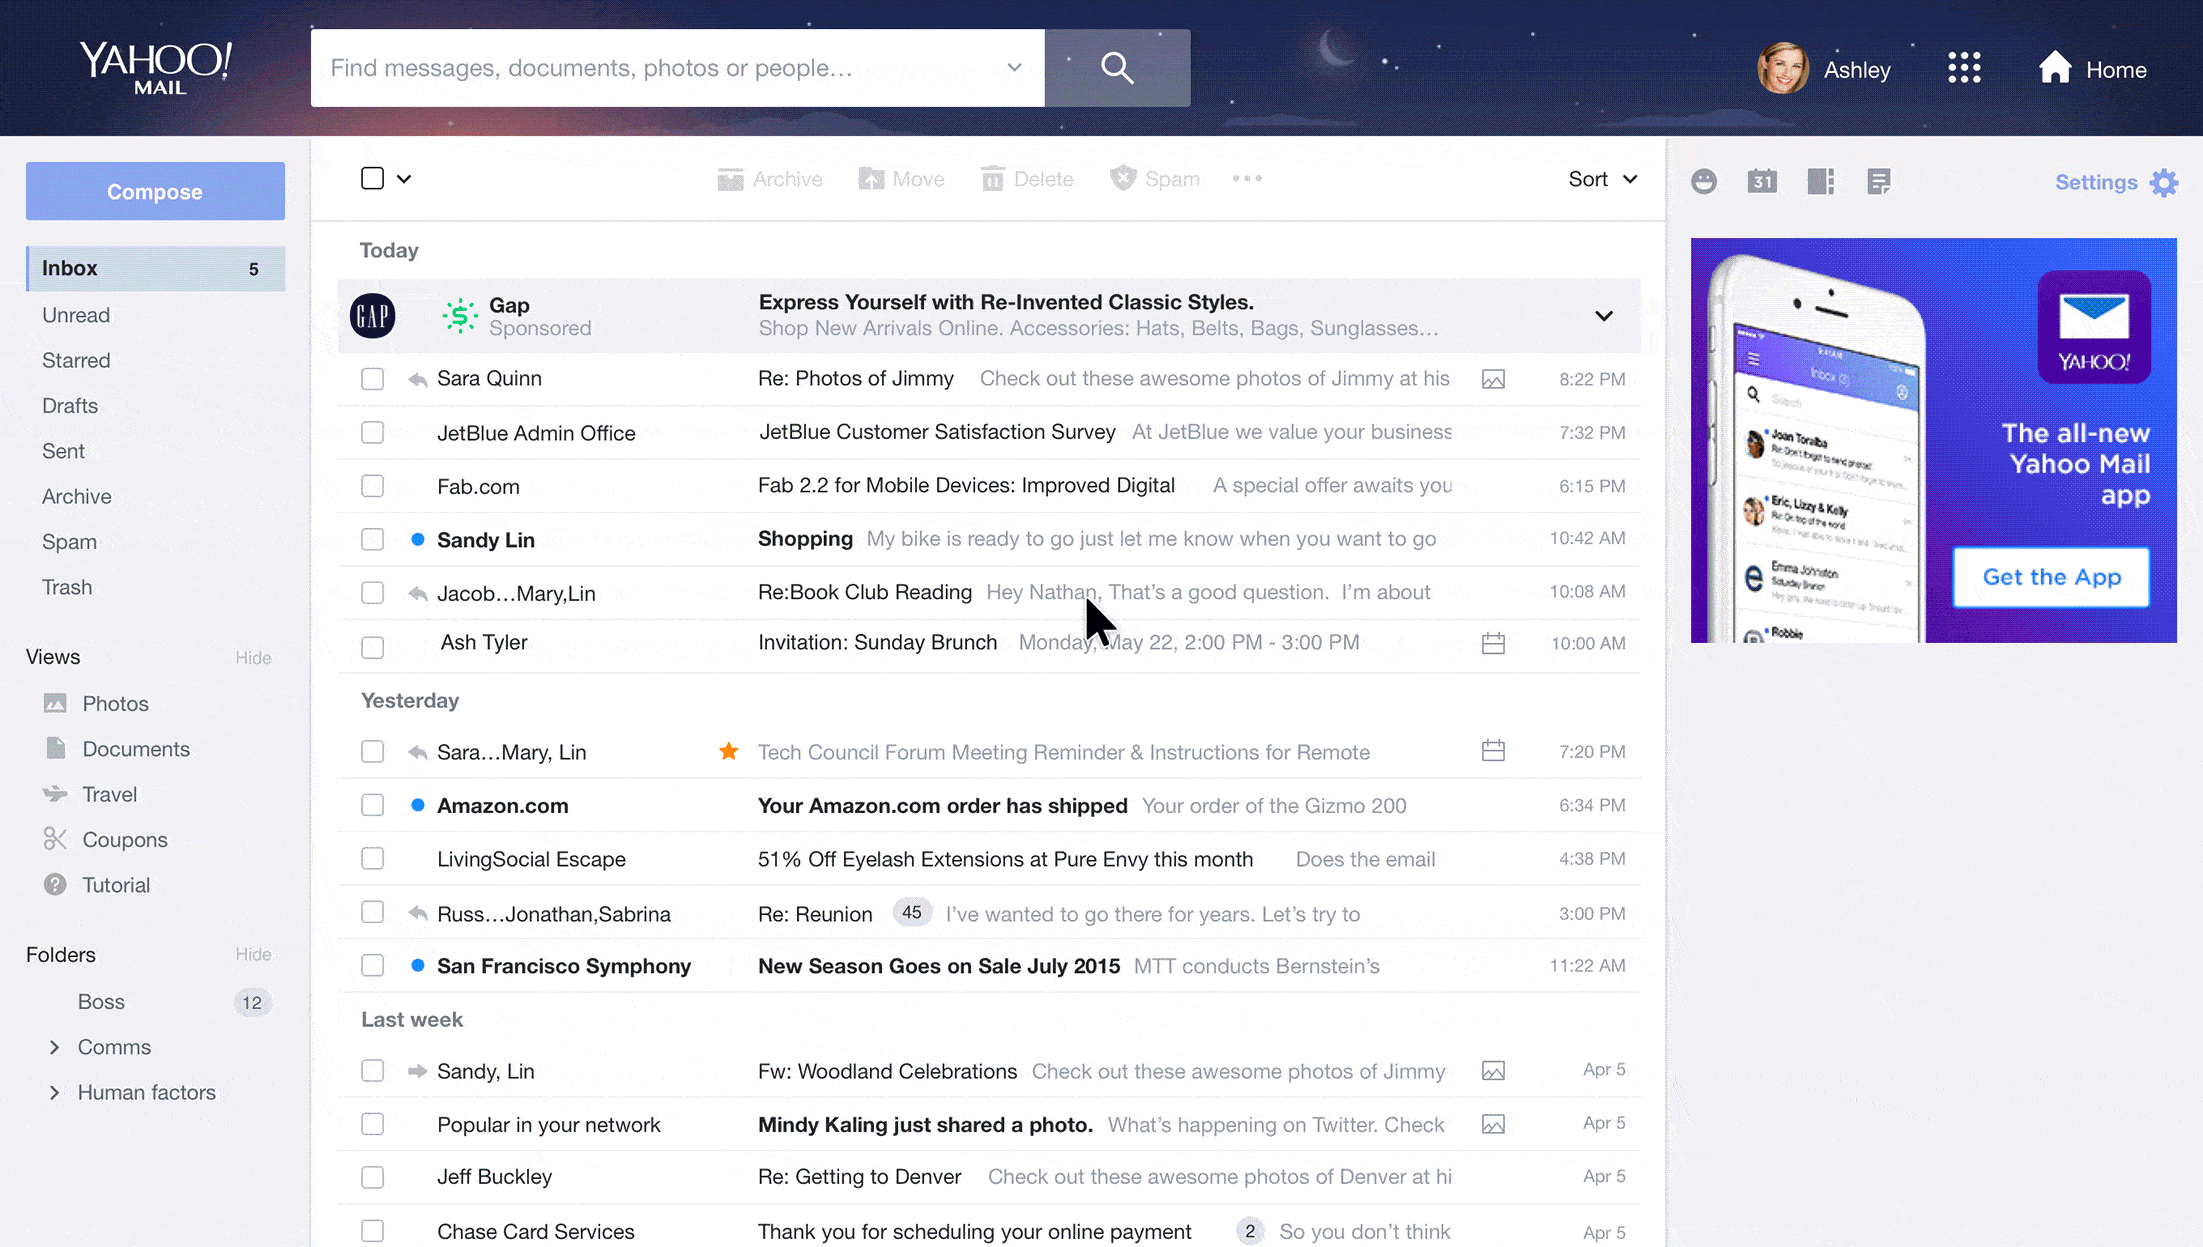This screenshot has height=1247, width=2203.
Task: Open the Unread folder
Action: tap(76, 315)
